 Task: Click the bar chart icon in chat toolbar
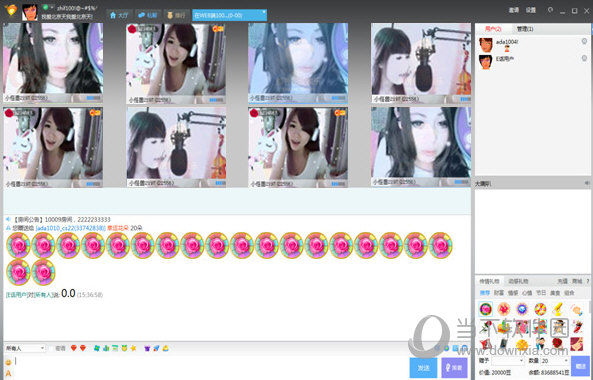tap(106, 348)
